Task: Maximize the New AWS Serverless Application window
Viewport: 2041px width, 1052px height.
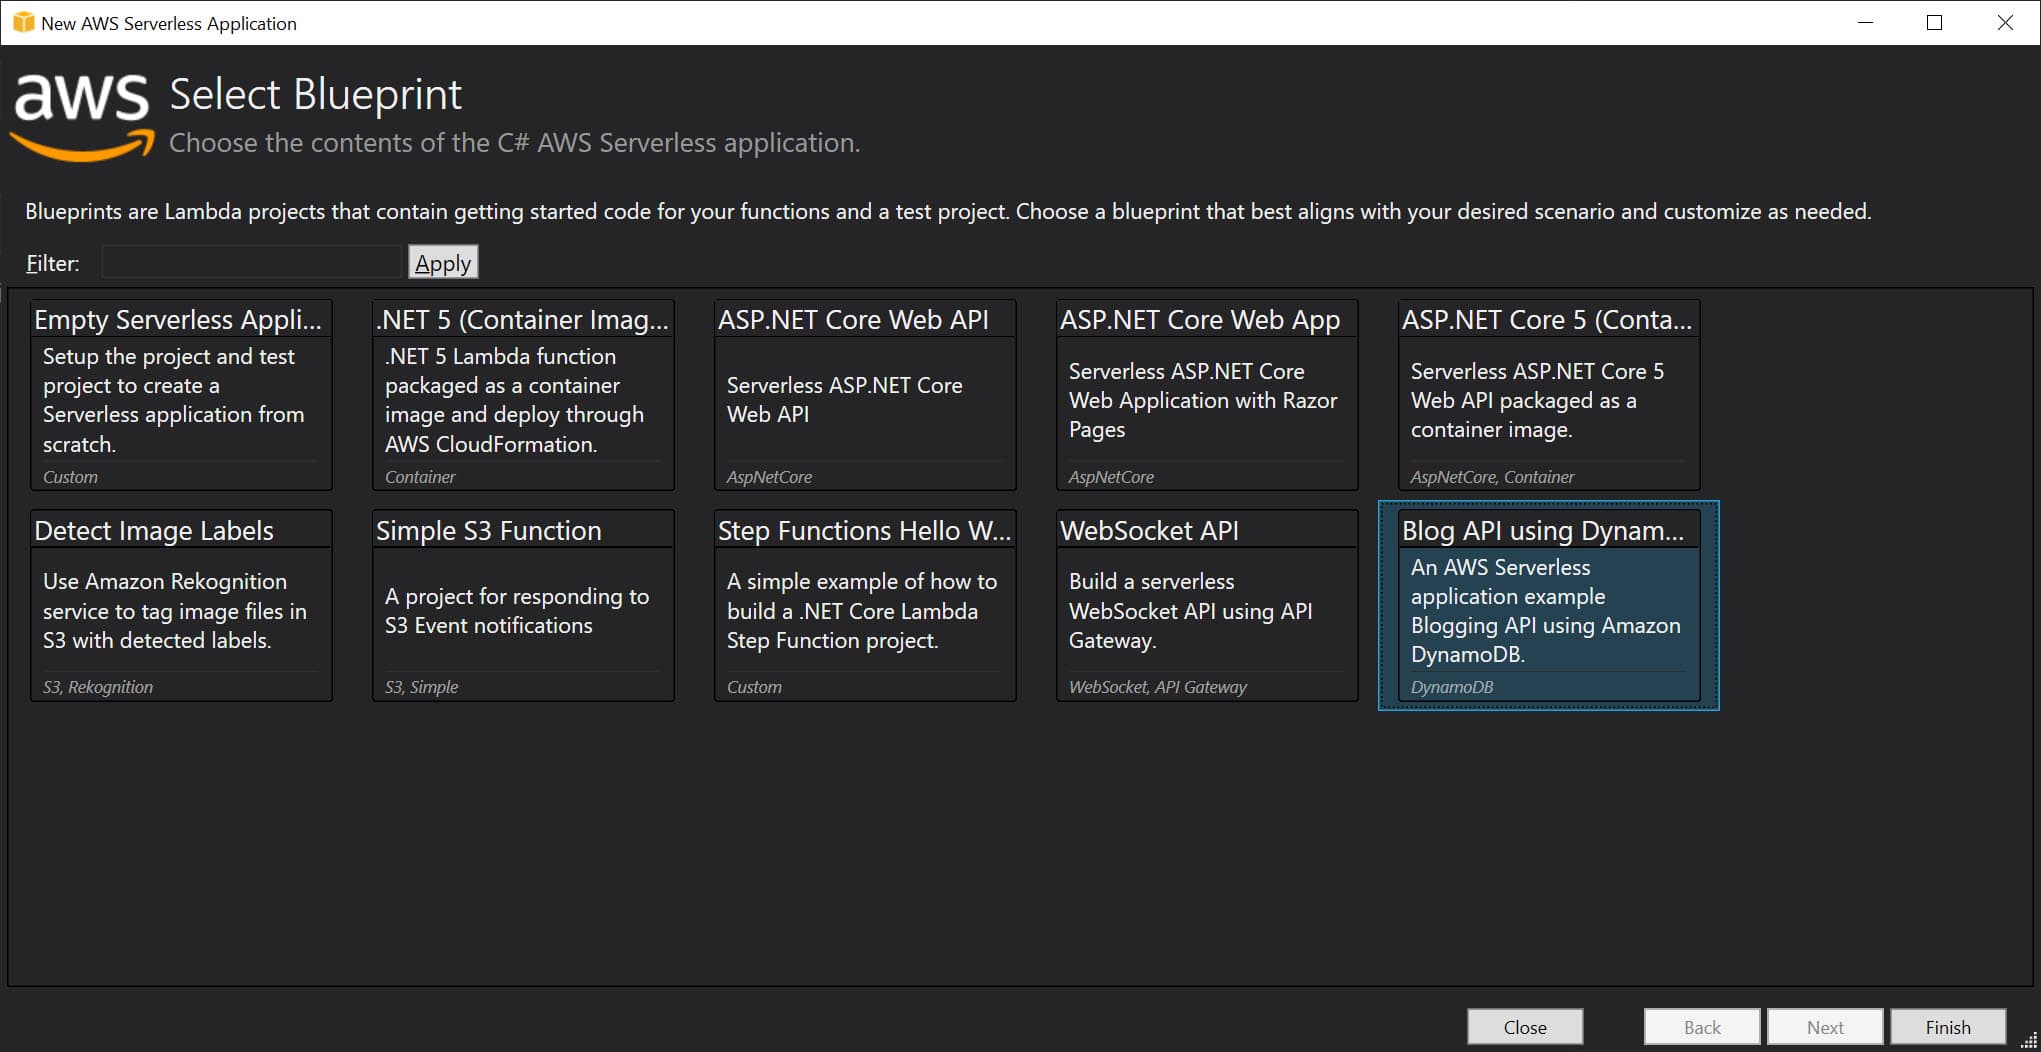Action: click(1934, 22)
